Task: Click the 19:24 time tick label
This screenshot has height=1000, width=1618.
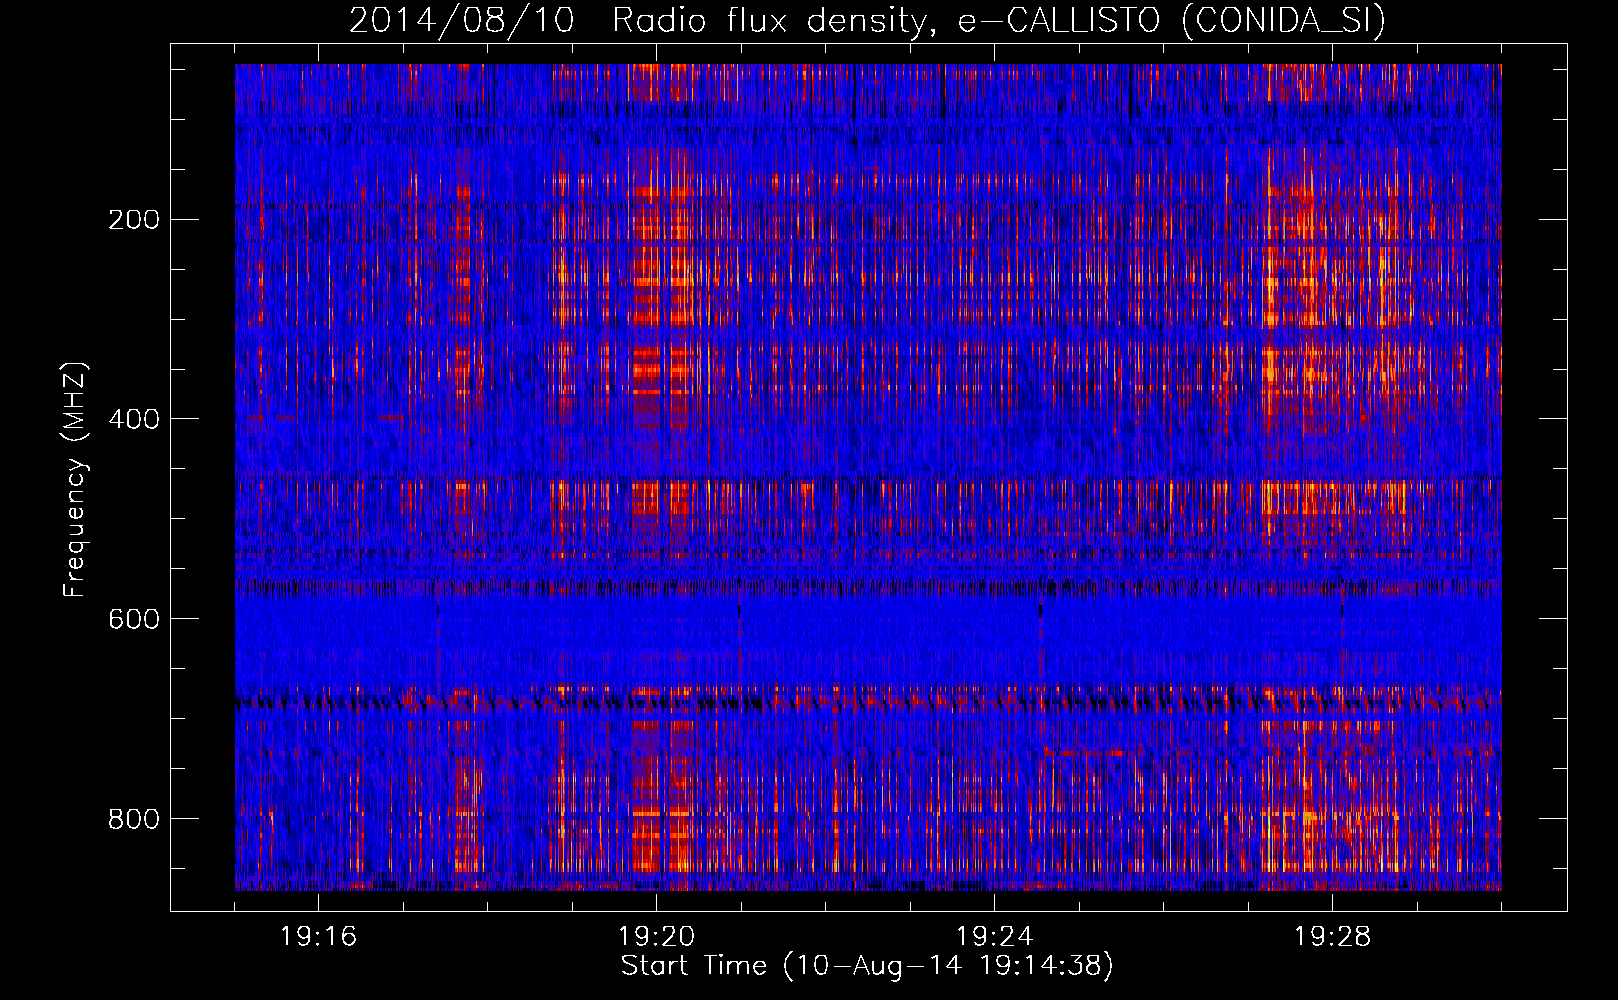Action: (x=994, y=937)
